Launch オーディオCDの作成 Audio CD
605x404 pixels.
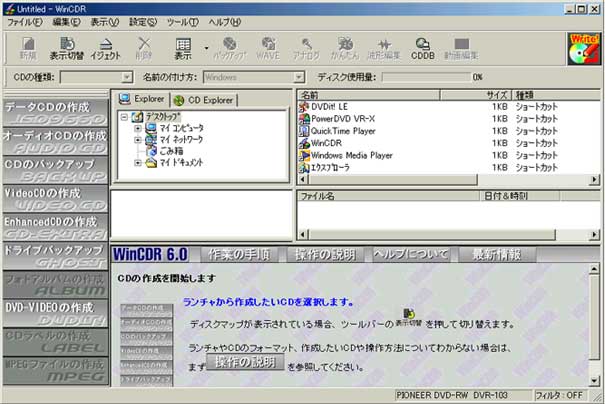tap(56, 142)
